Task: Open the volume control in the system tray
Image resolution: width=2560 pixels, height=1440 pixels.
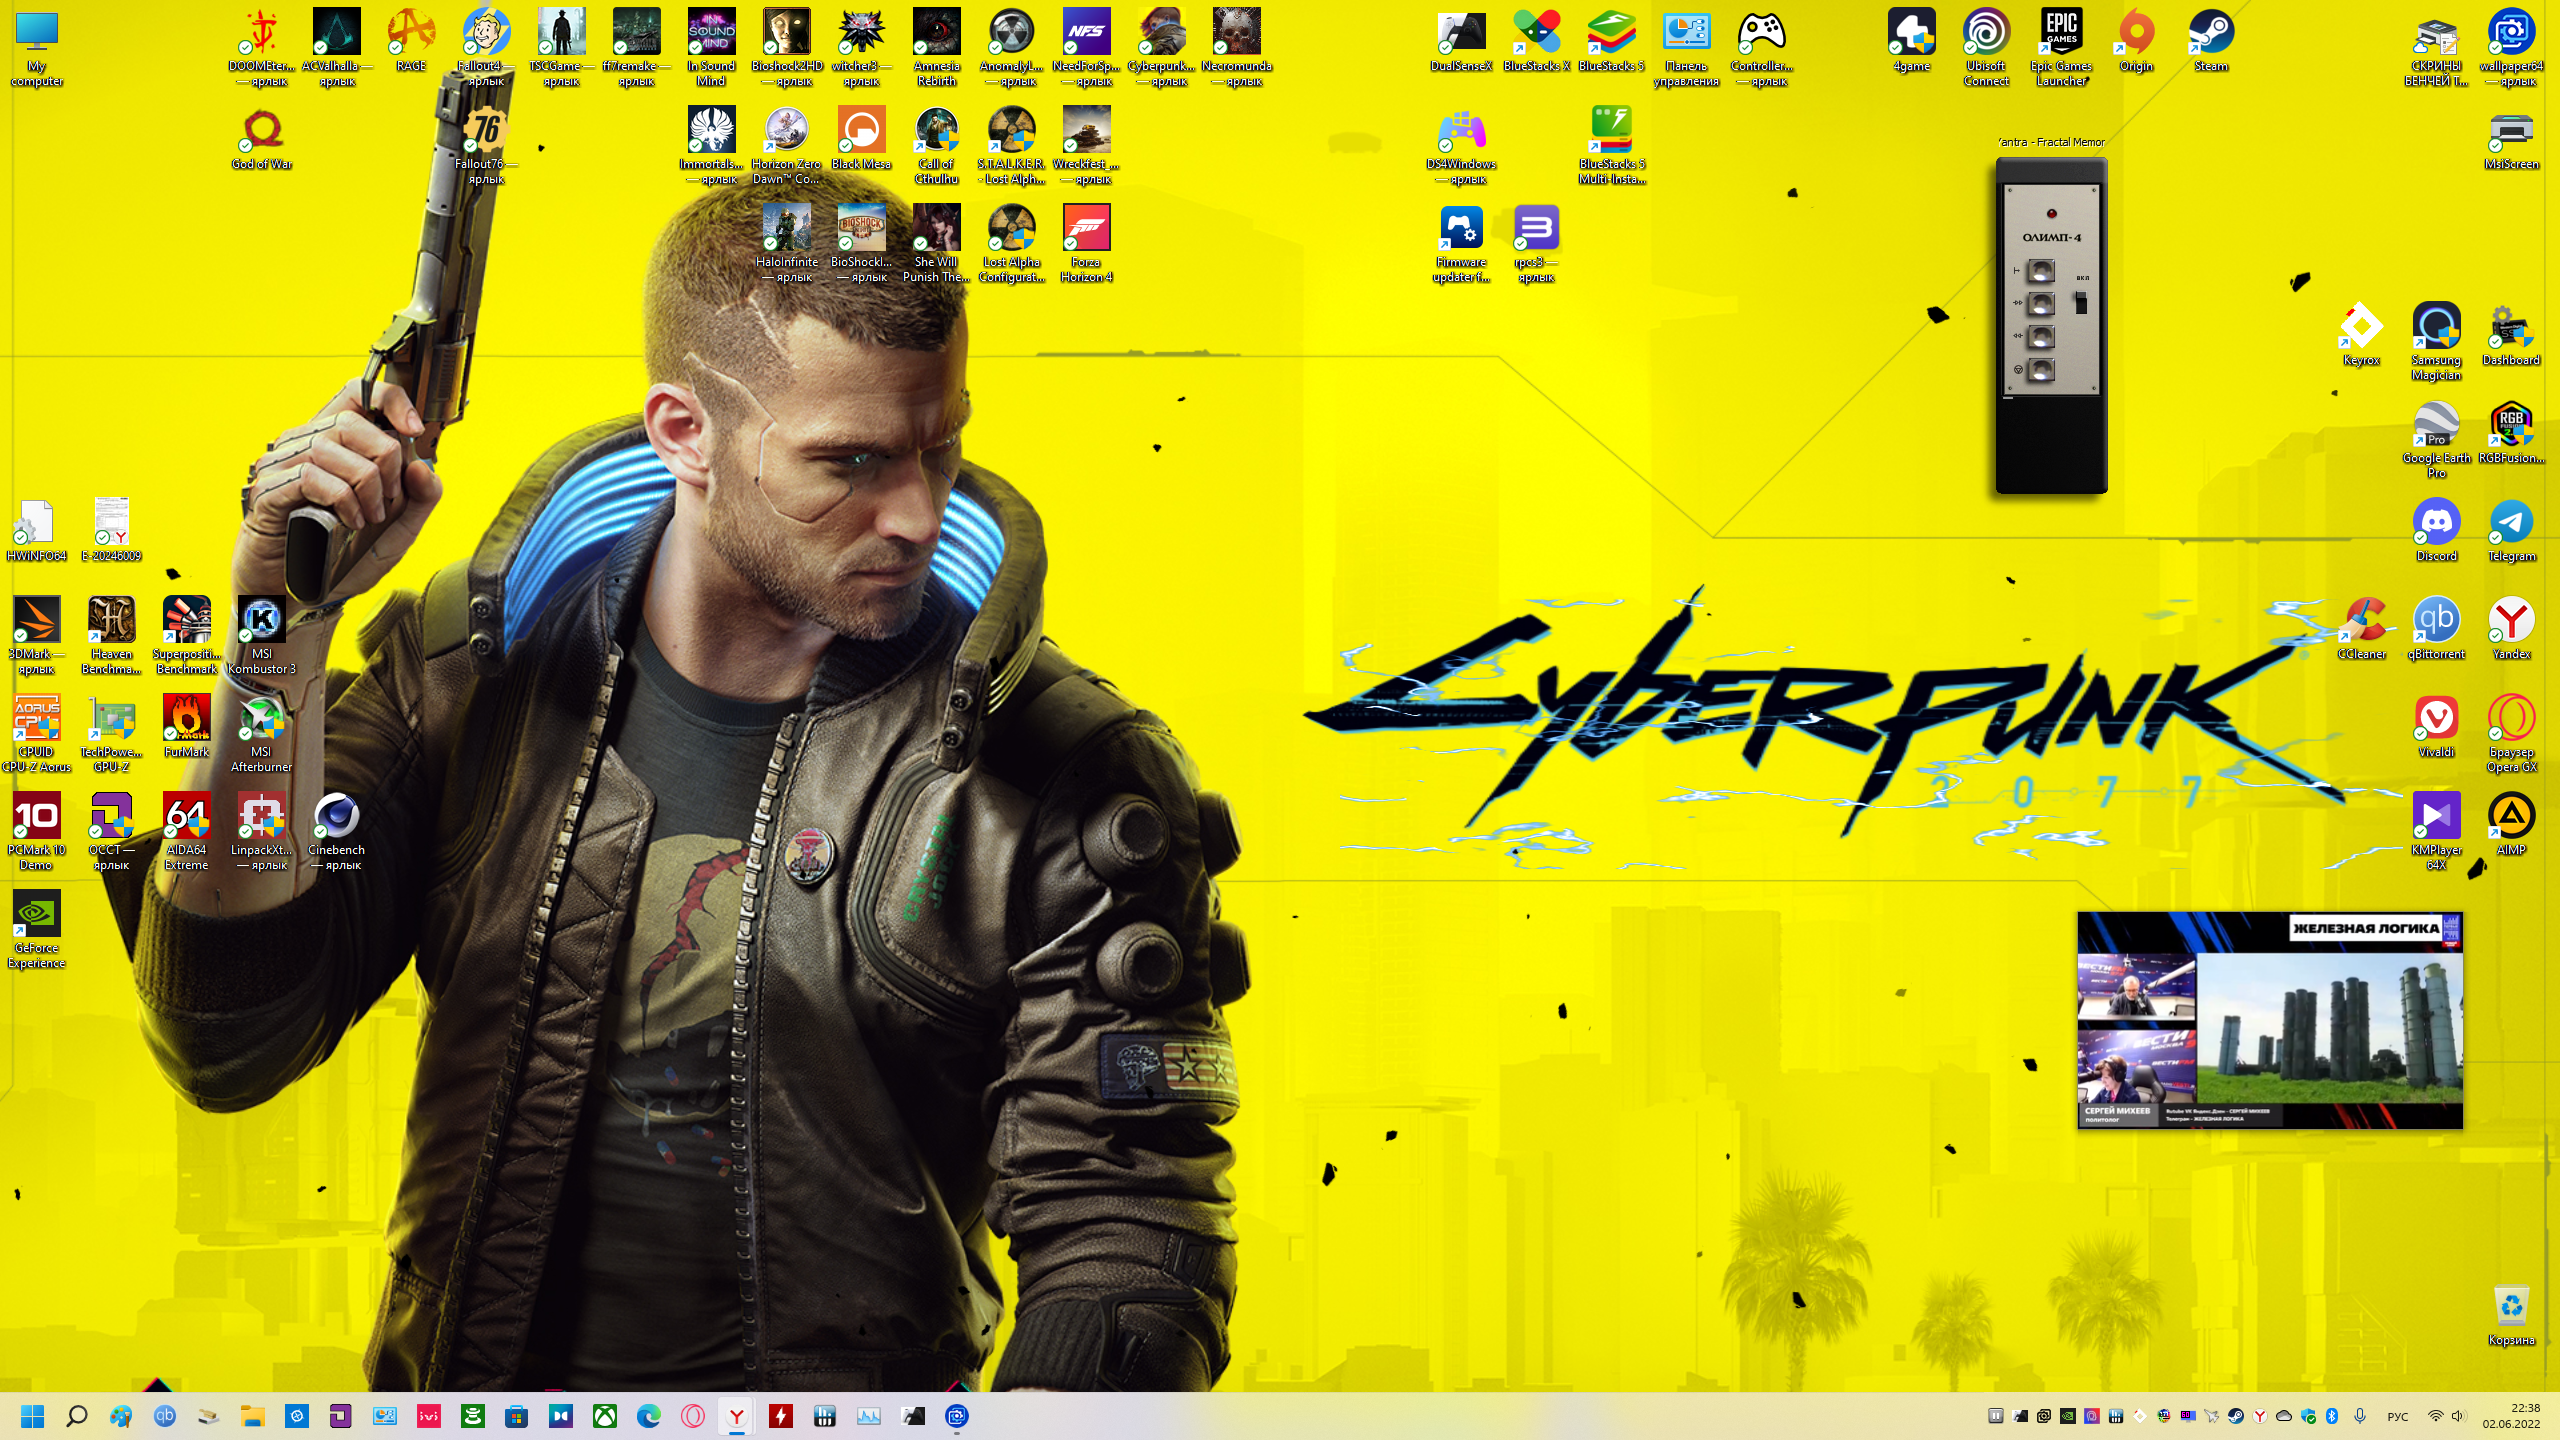Action: pyautogui.click(x=2457, y=1416)
